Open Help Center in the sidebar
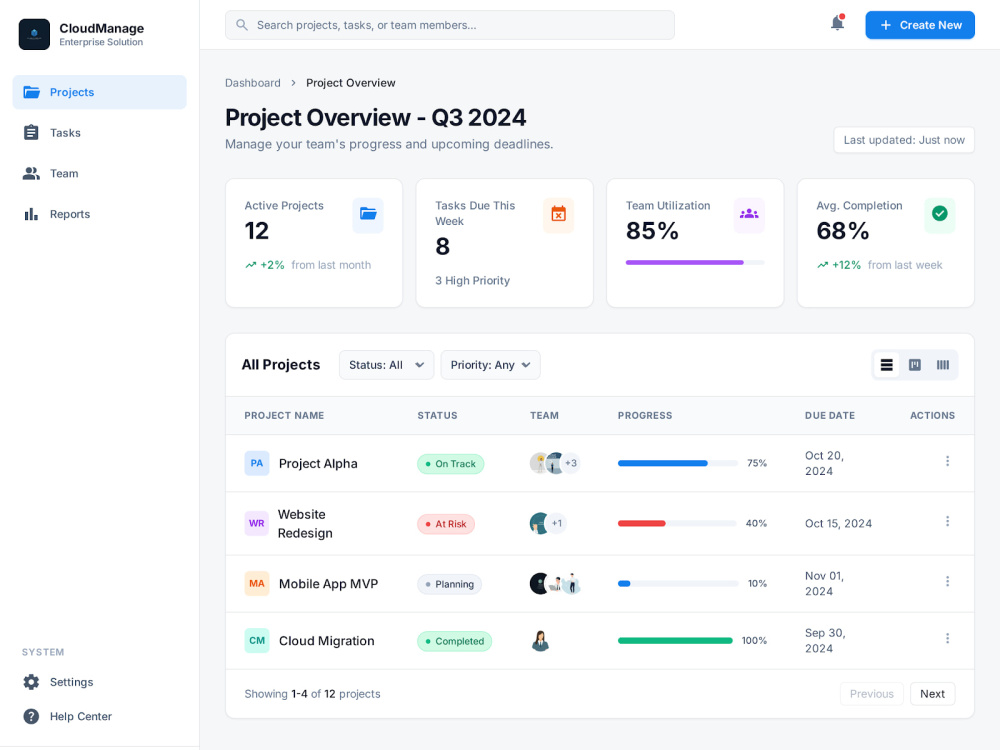This screenshot has width=1000, height=750. 99,716
